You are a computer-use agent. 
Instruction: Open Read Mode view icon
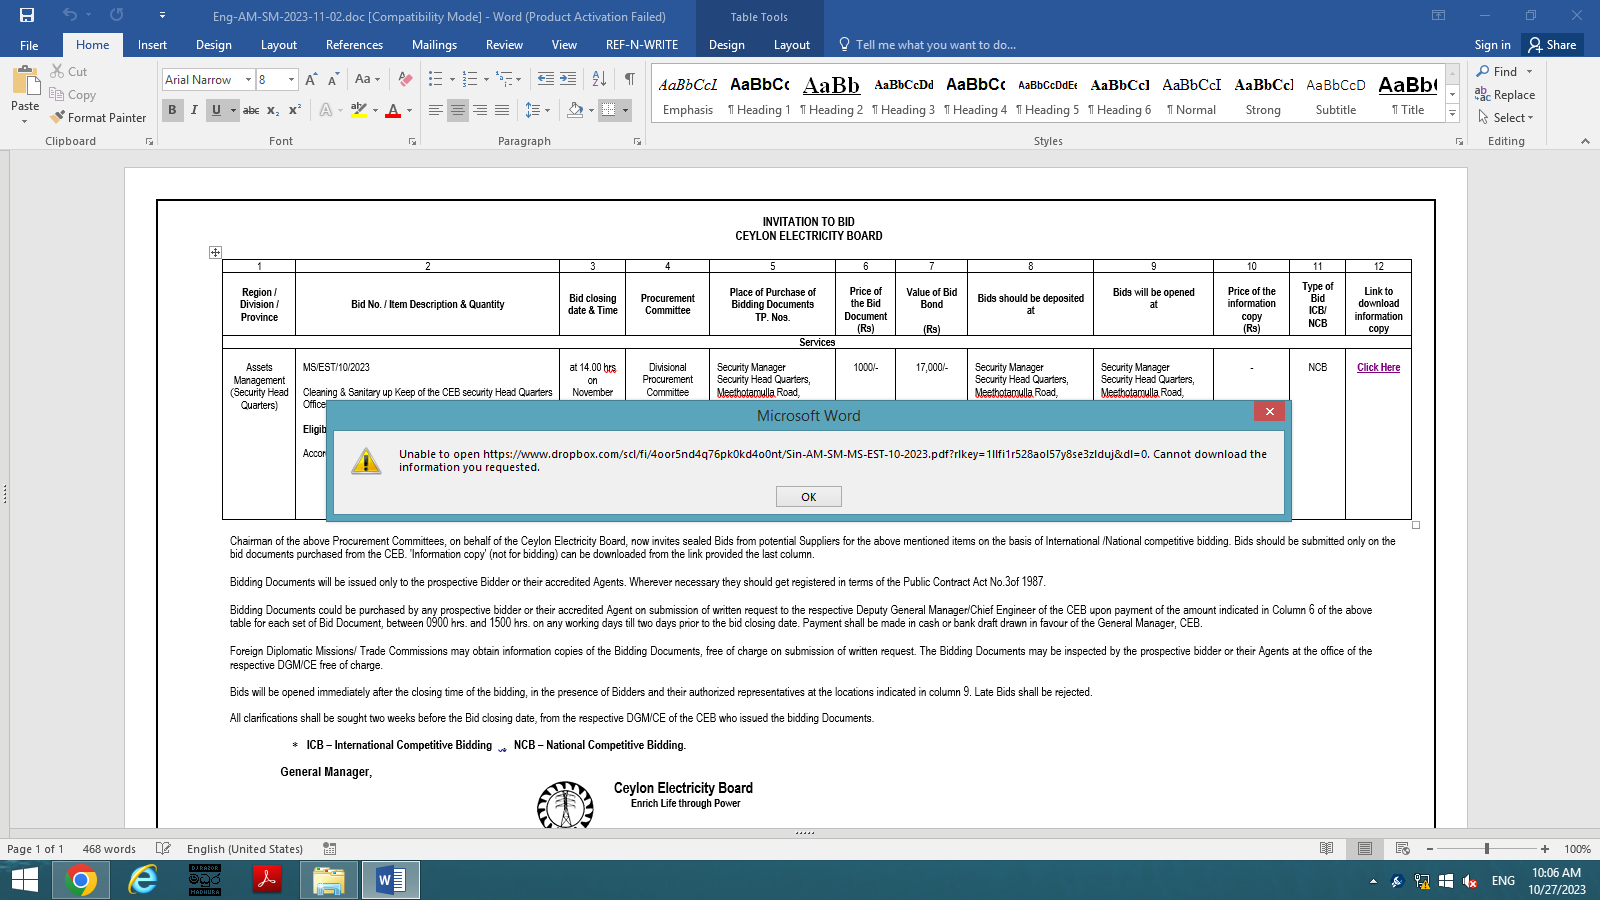pyautogui.click(x=1327, y=848)
